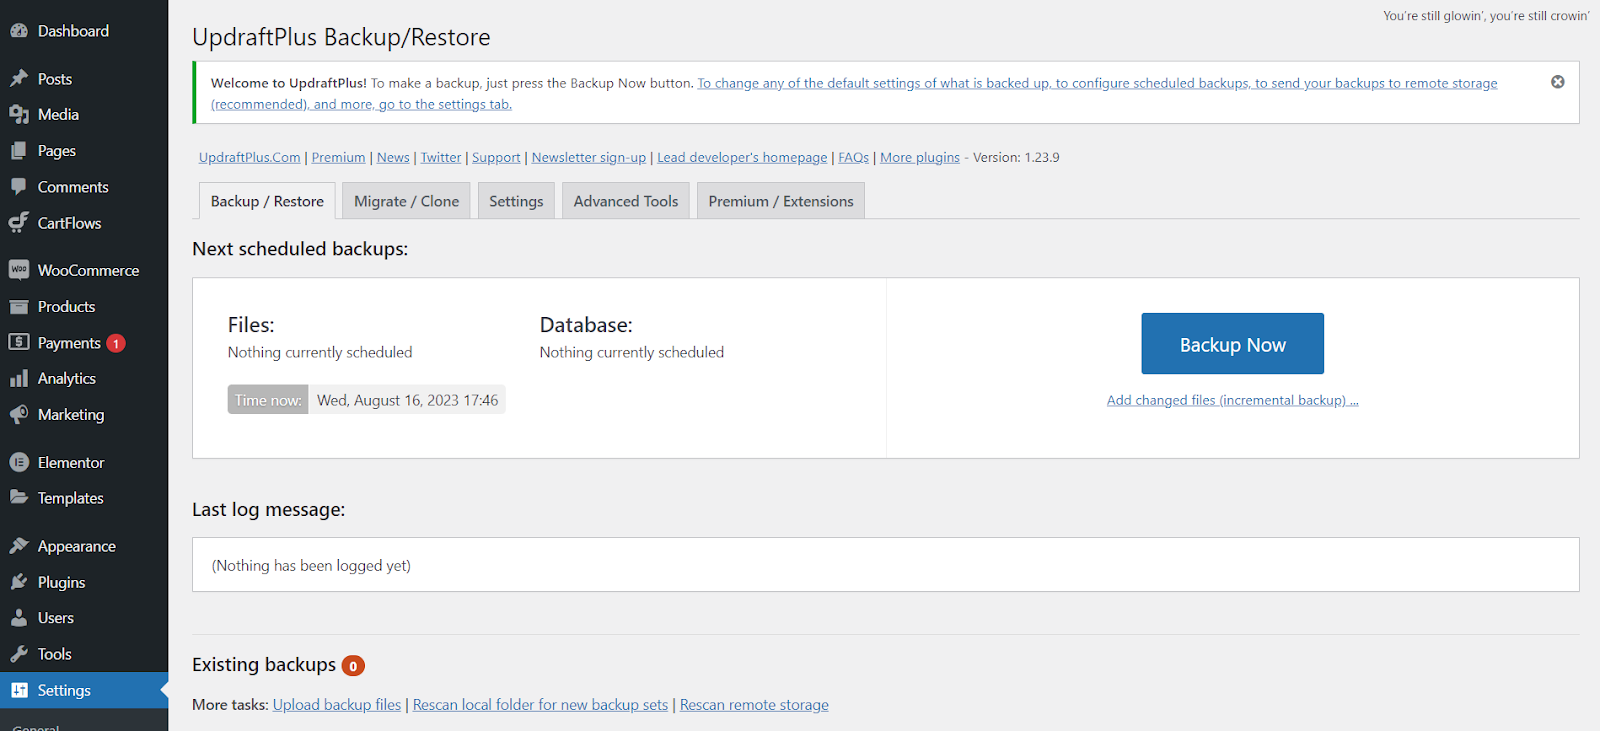Screen dimensions: 1600x731
Task: Click the CartFlows logo icon
Action: [19, 222]
